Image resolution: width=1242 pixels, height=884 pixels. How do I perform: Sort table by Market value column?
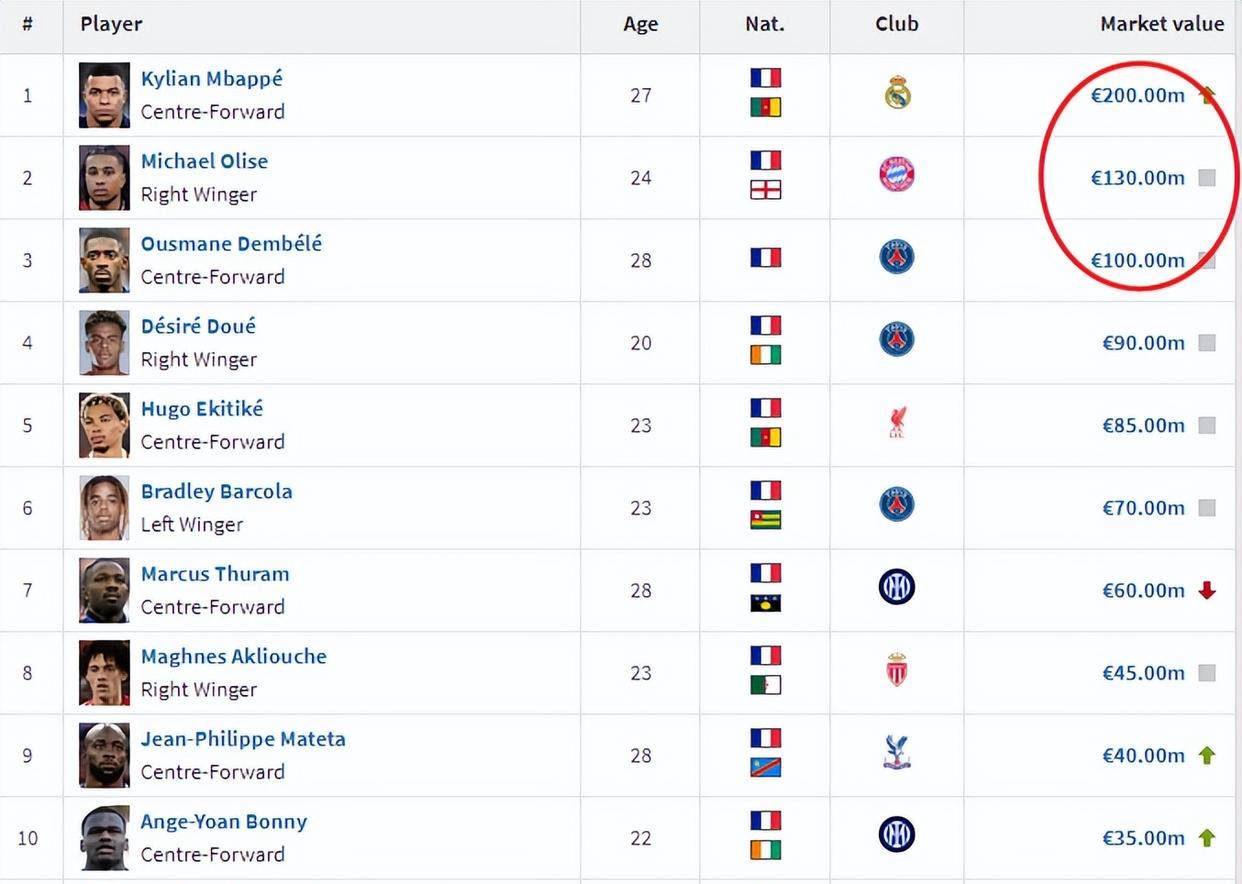coord(1162,24)
